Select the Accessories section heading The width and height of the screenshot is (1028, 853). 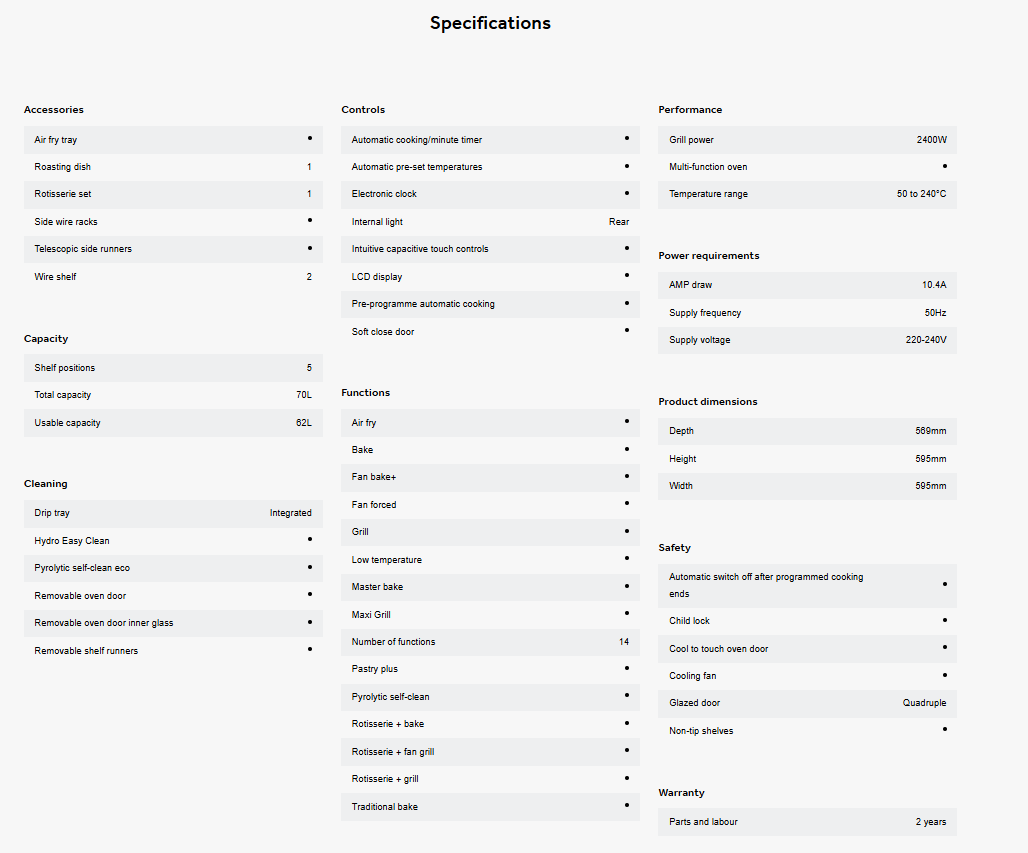(54, 110)
